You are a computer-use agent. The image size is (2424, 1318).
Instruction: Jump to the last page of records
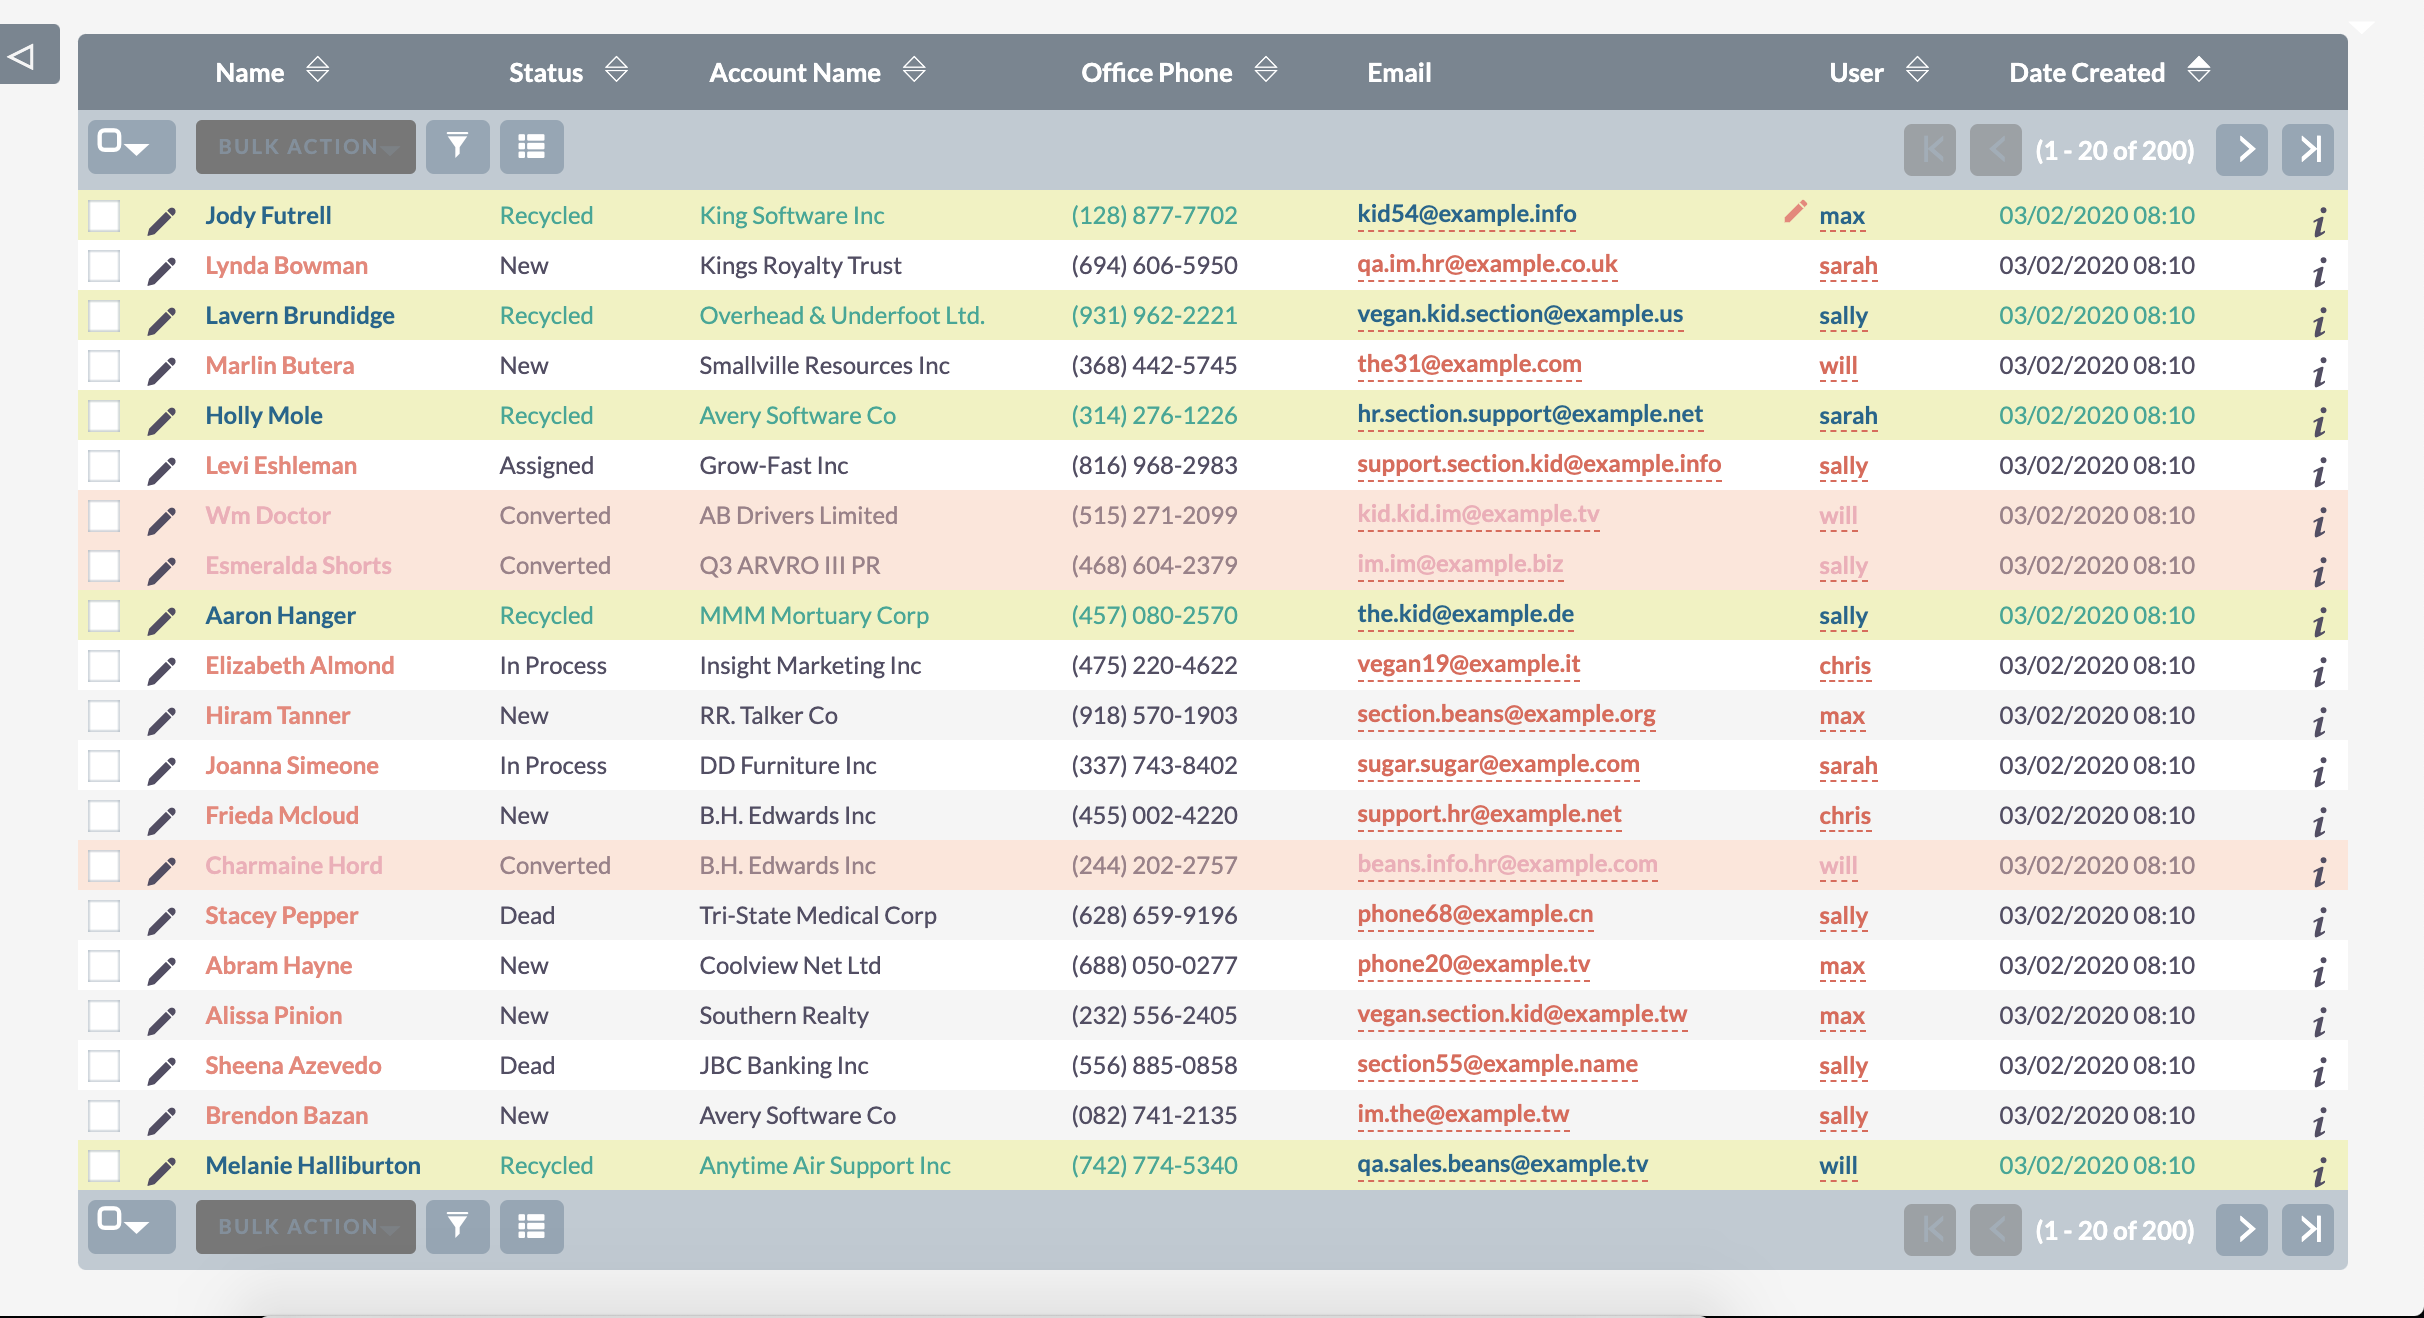(2308, 148)
